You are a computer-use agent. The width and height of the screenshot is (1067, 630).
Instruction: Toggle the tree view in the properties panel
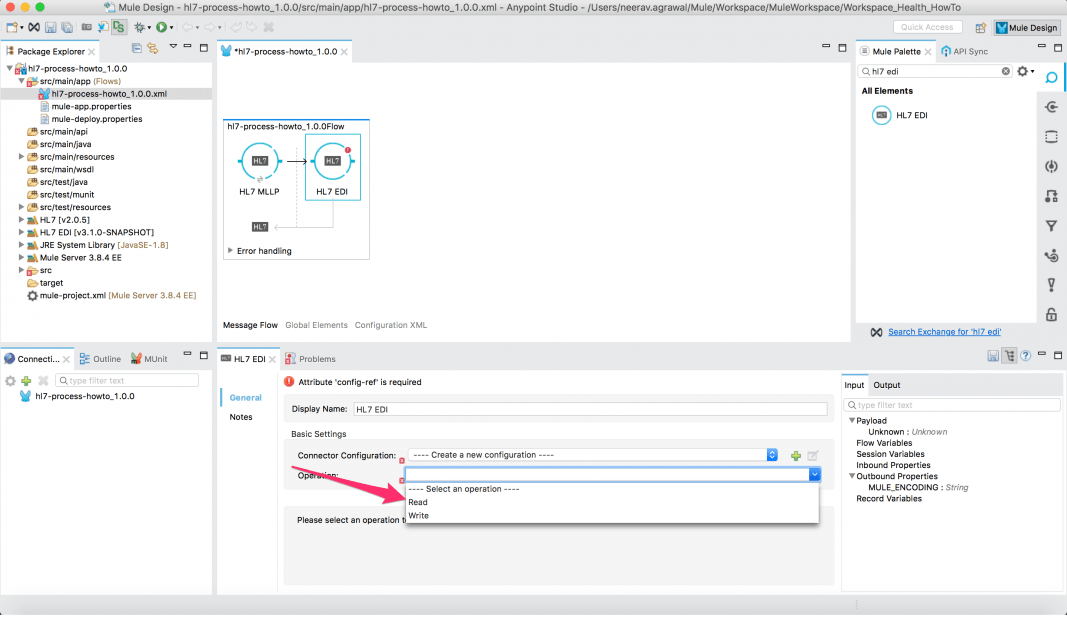(x=1009, y=357)
